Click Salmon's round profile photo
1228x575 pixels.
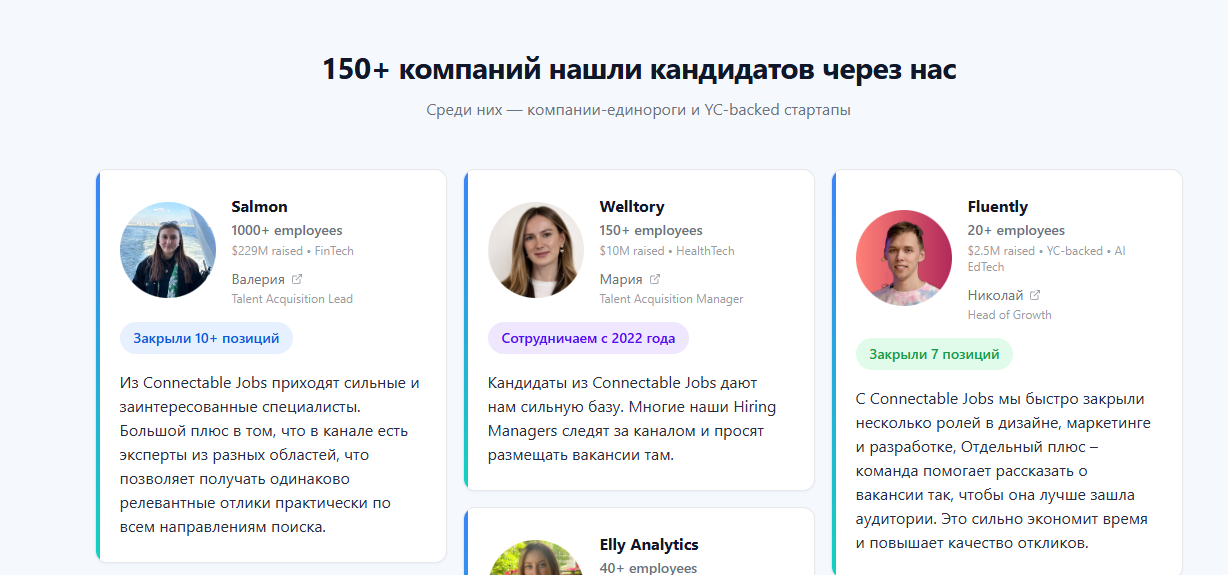click(x=168, y=250)
